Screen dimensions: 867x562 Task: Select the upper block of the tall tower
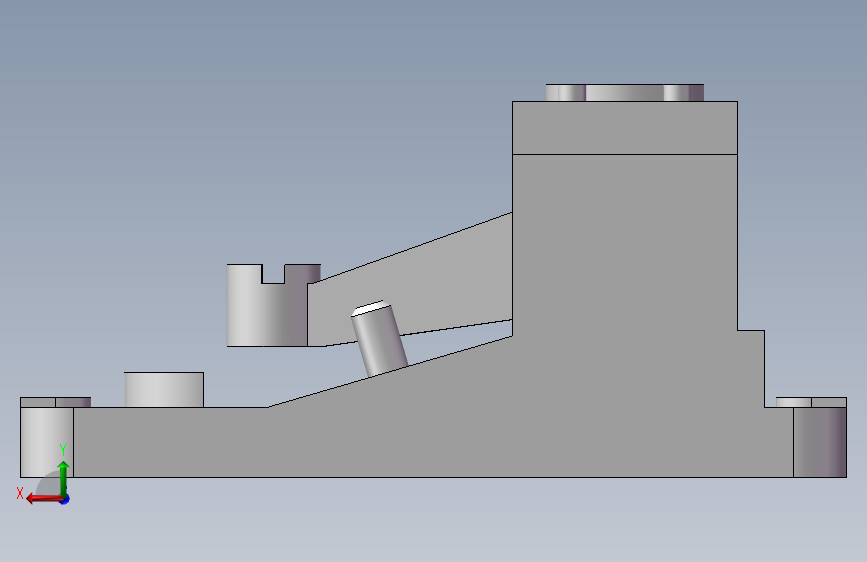pos(625,128)
